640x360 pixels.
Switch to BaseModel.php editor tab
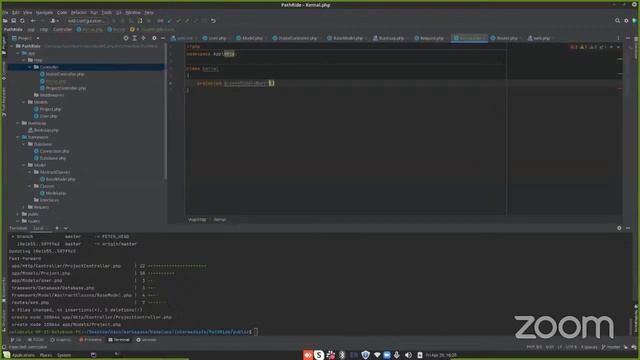coord(345,38)
